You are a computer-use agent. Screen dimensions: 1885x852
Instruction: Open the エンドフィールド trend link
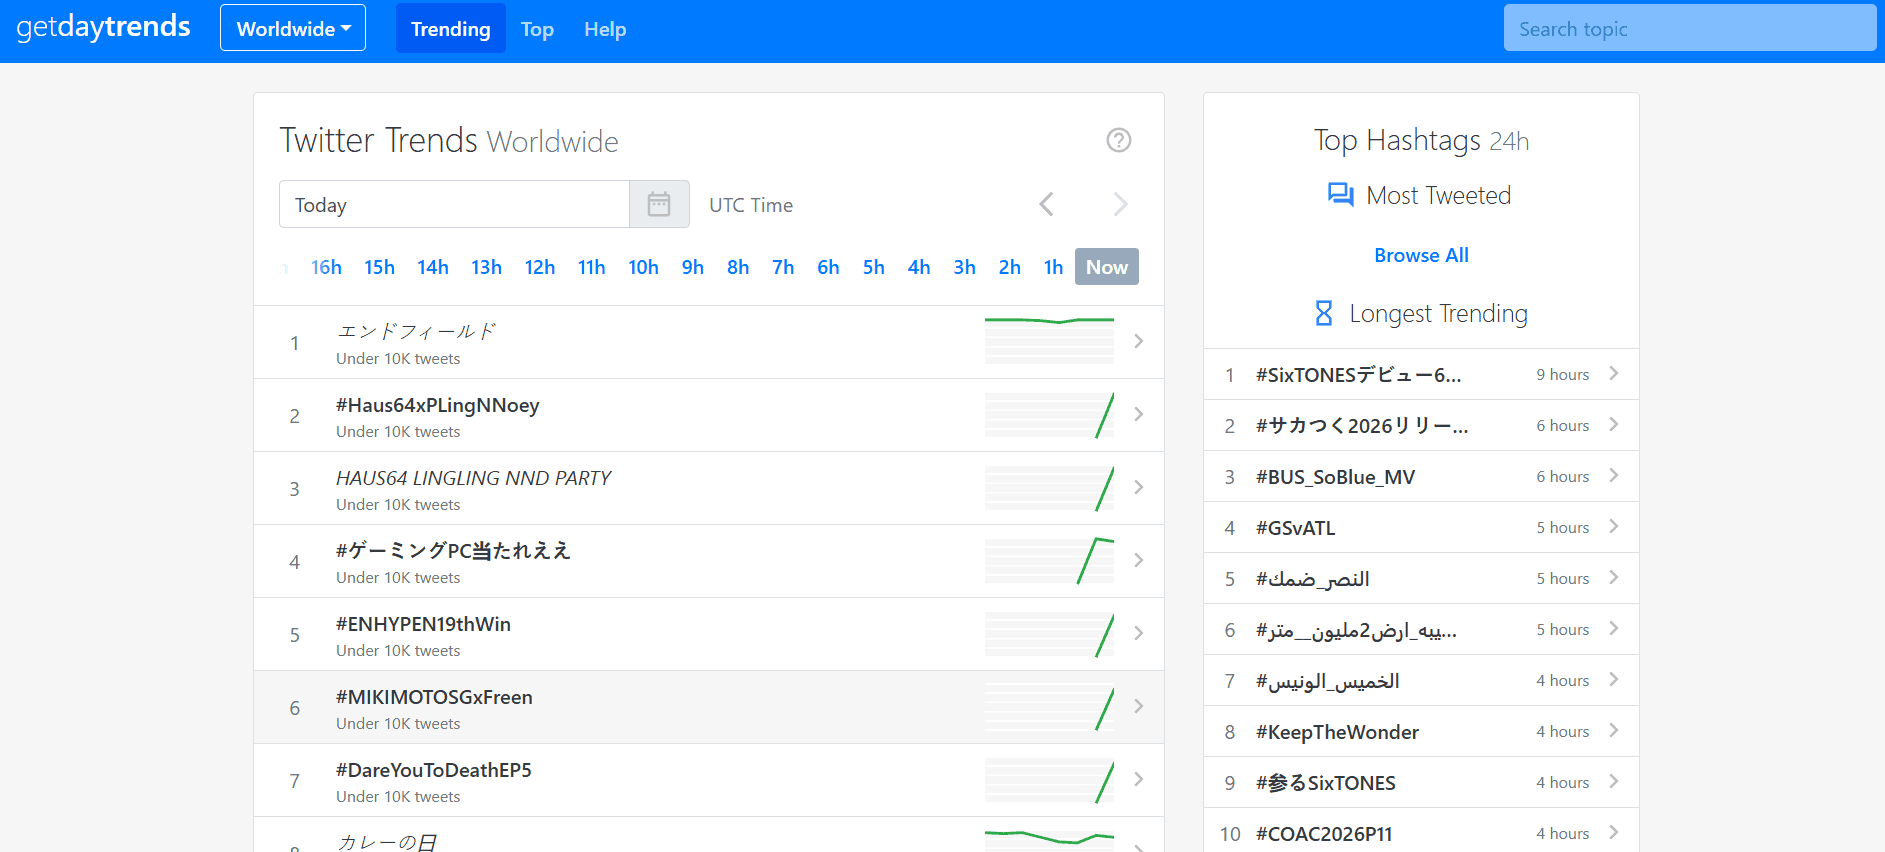(416, 331)
